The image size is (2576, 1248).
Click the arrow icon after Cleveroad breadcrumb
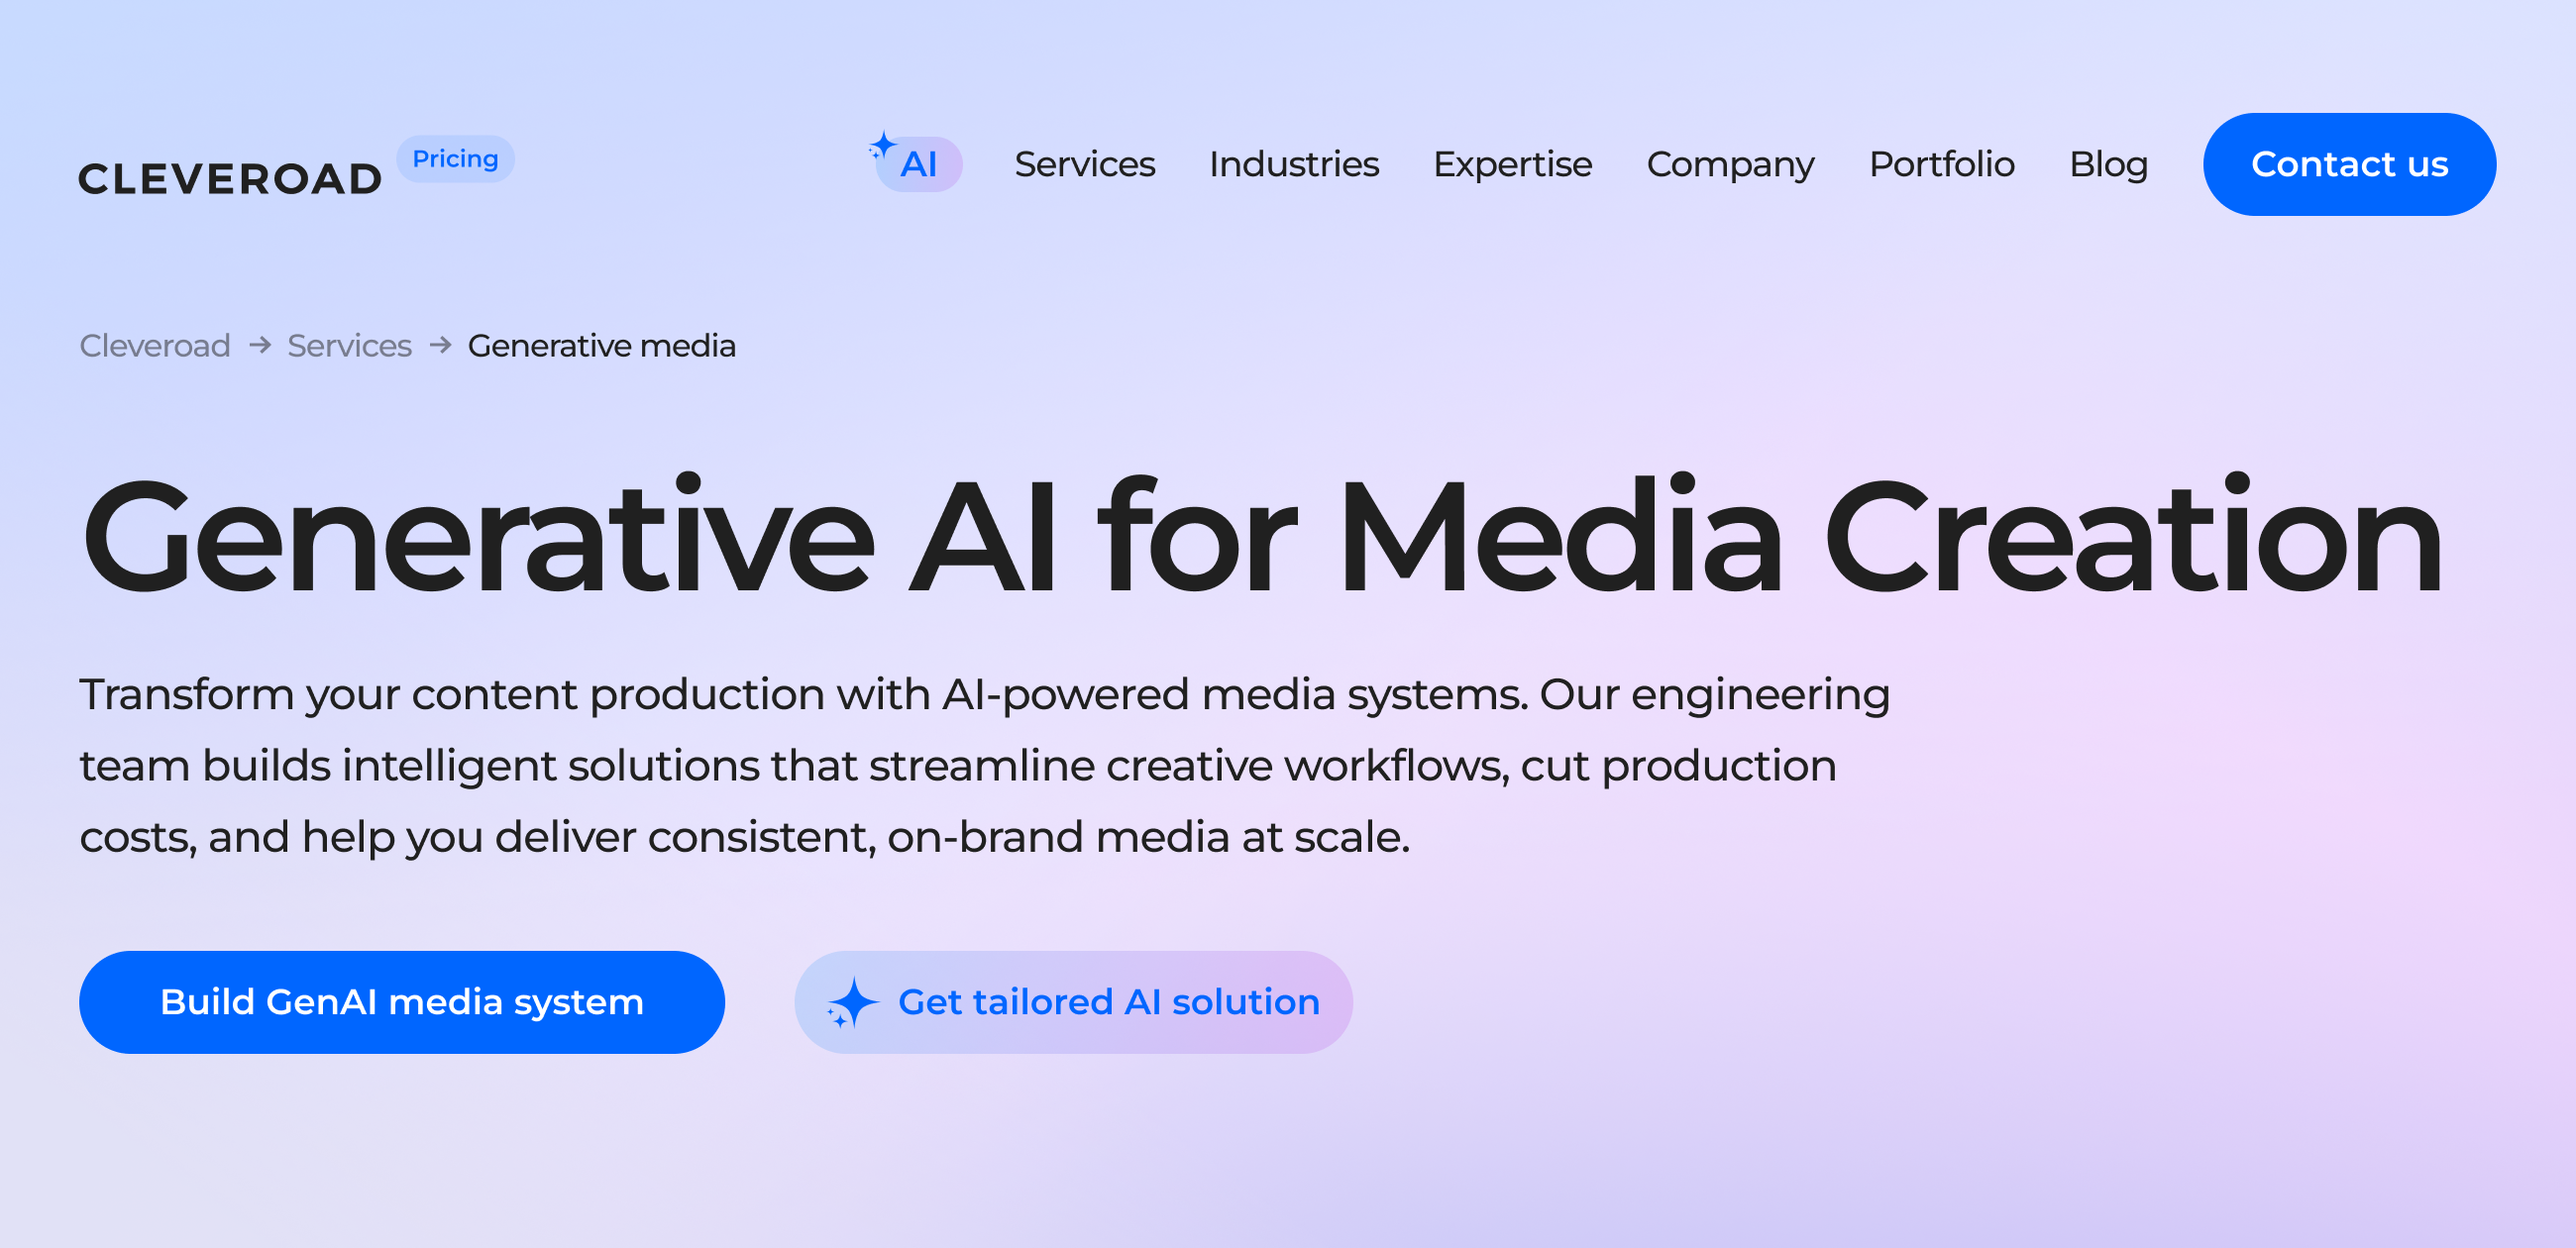click(x=260, y=345)
